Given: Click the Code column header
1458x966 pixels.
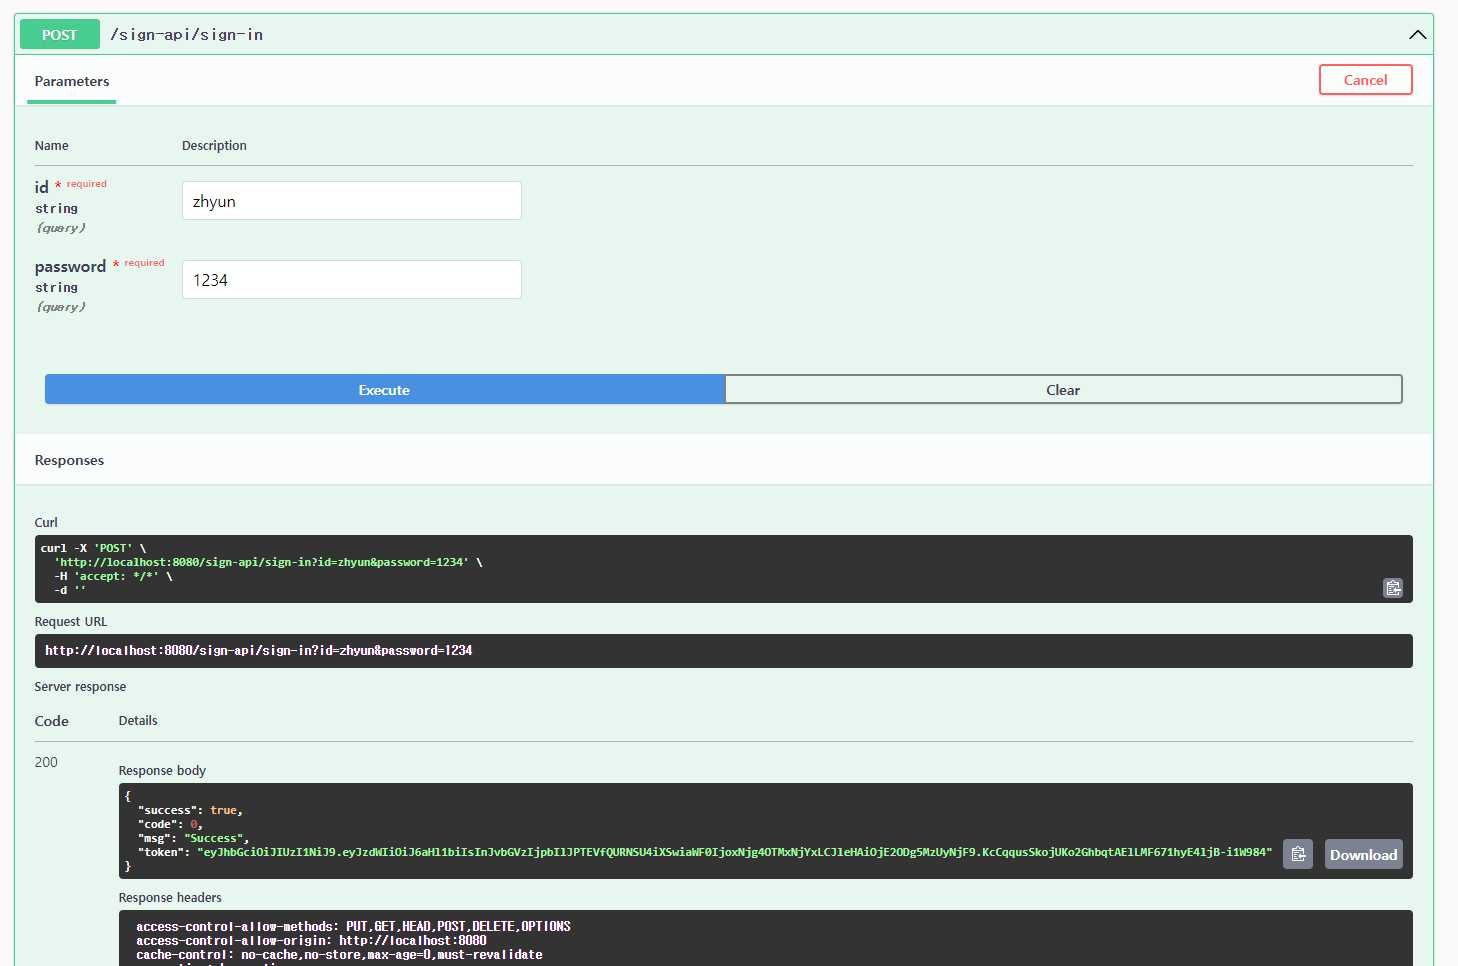Looking at the screenshot, I should (x=51, y=721).
